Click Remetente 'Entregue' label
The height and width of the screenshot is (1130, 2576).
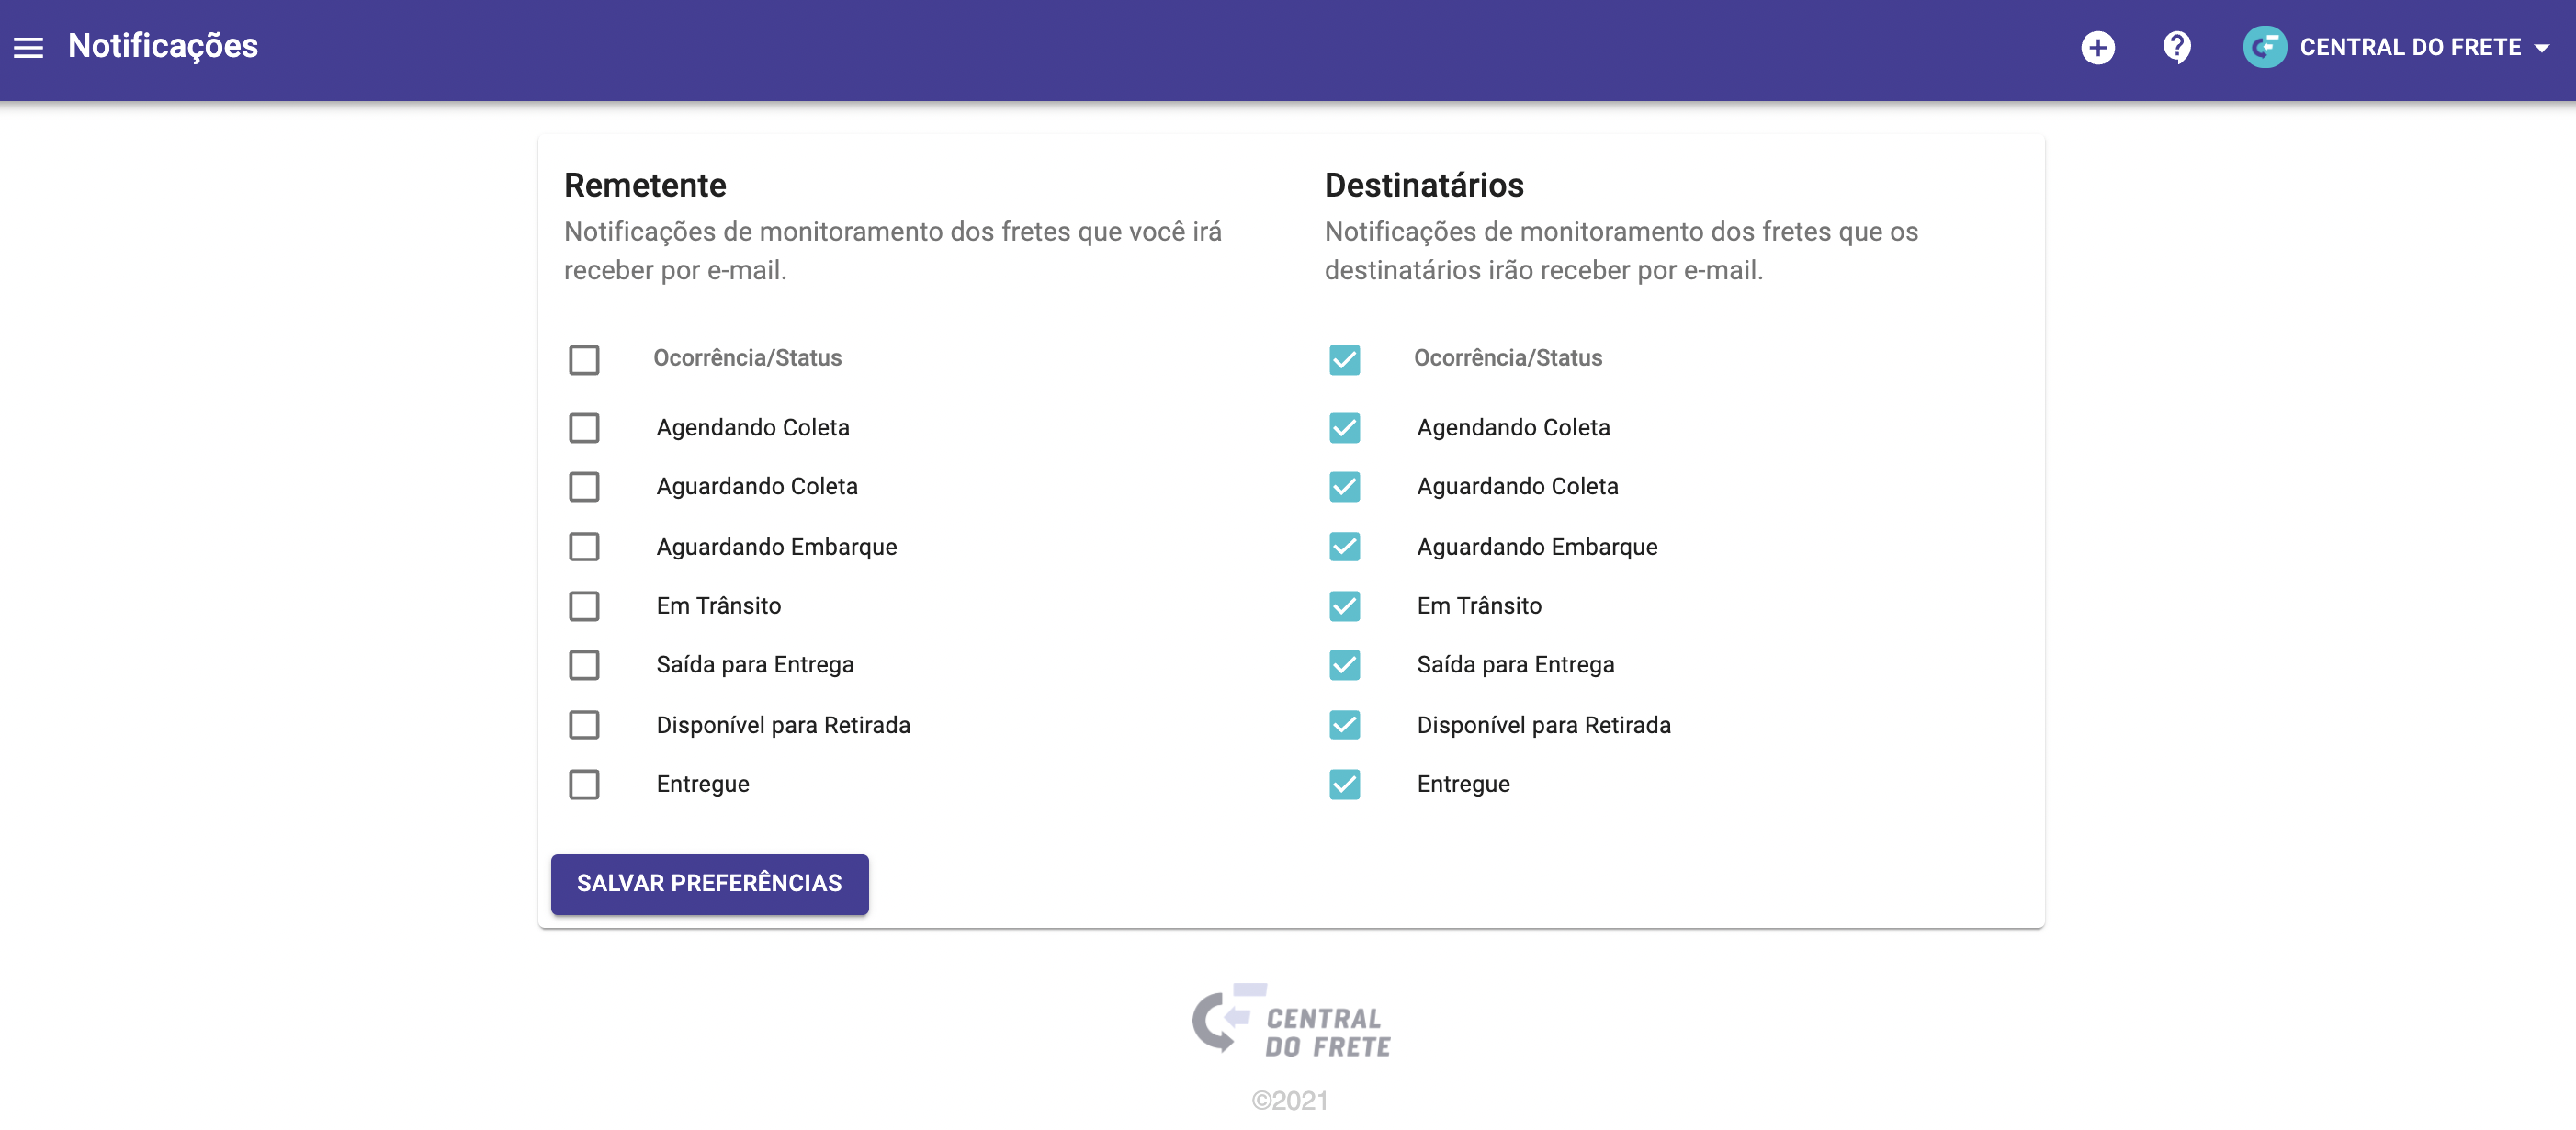point(703,784)
